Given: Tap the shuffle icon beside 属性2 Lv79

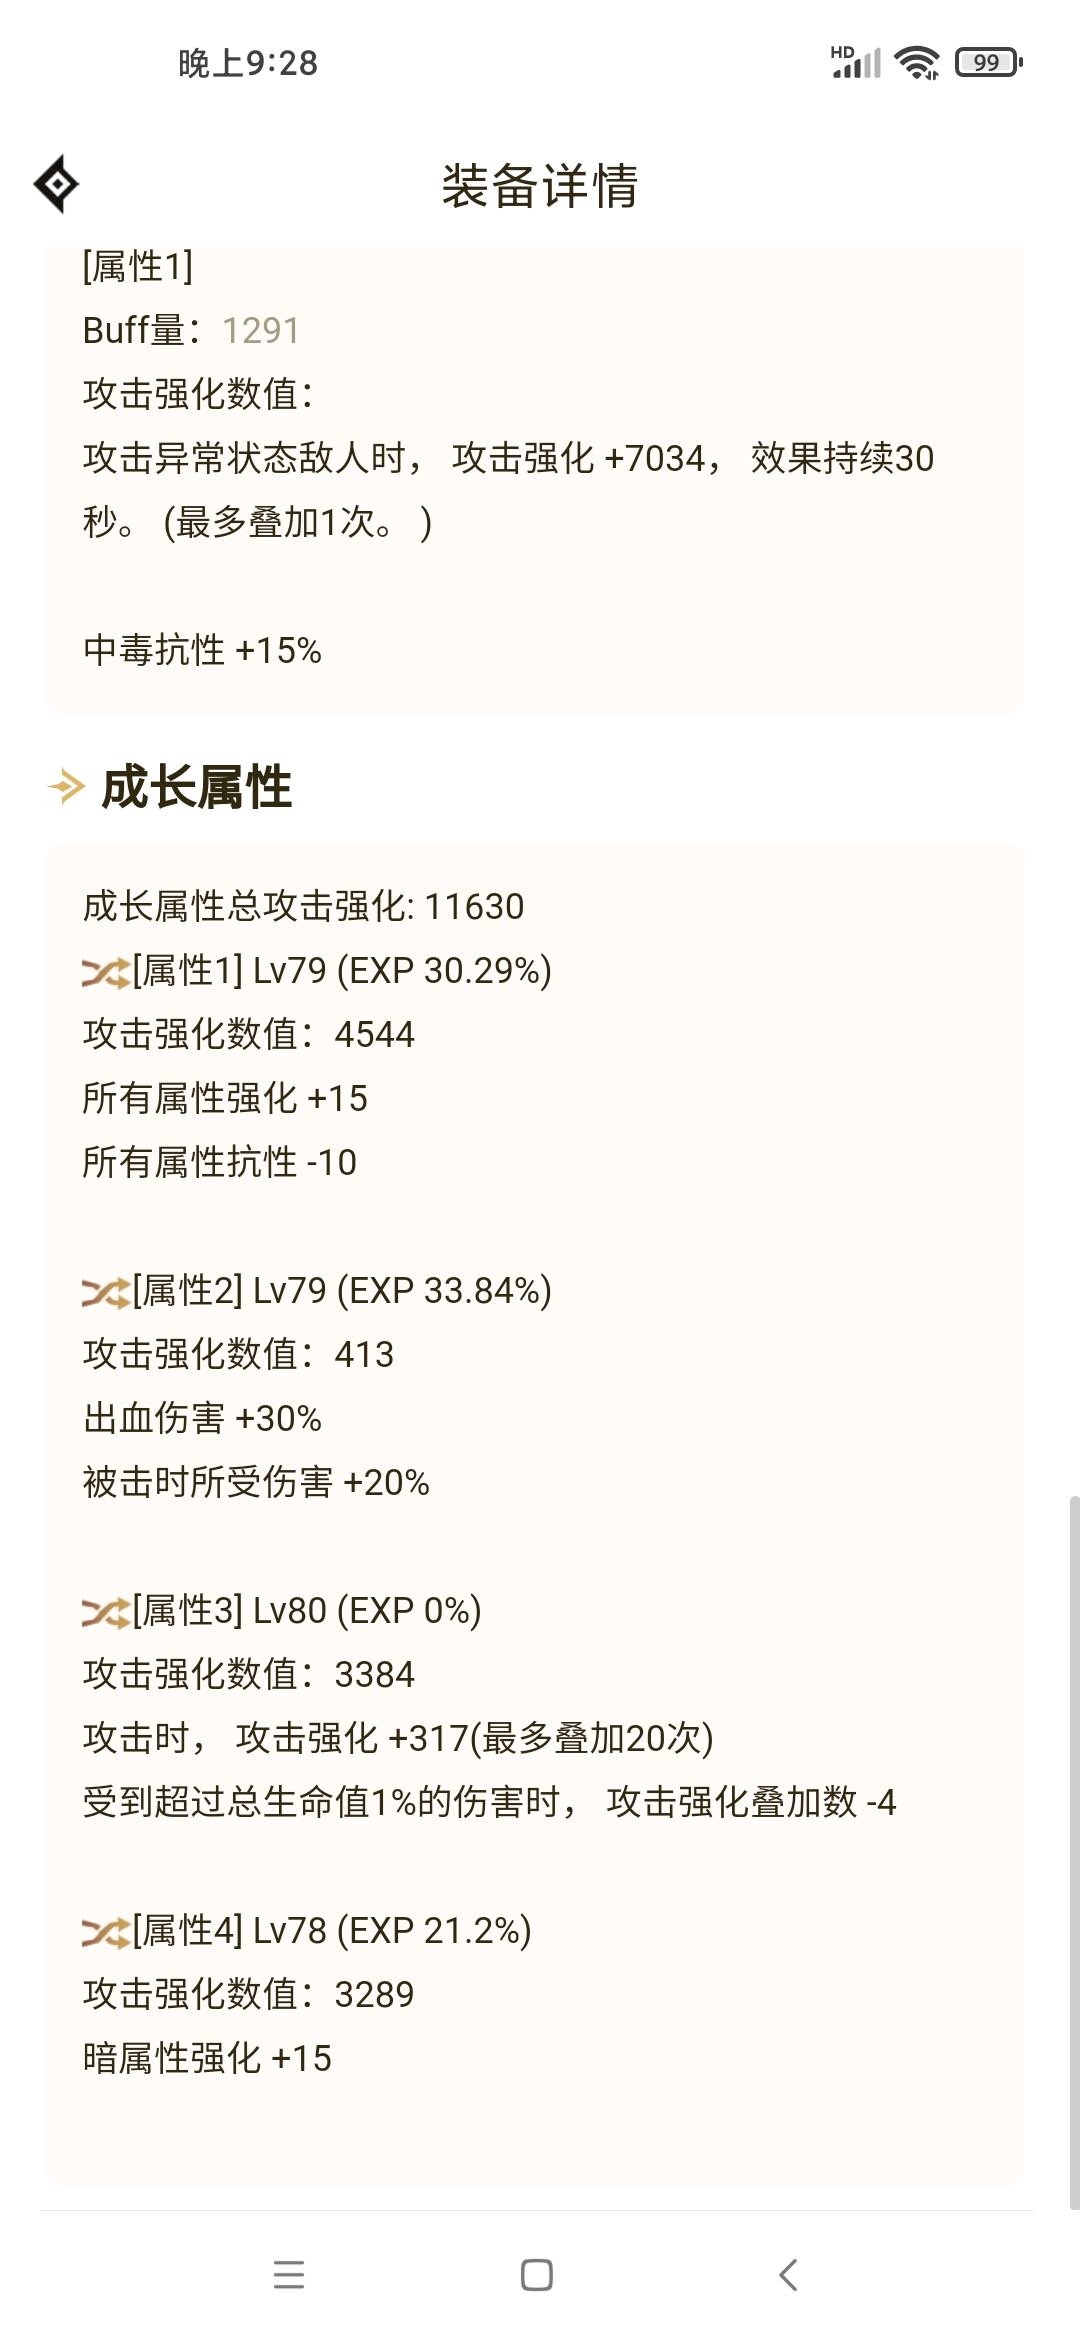Looking at the screenshot, I should (x=106, y=1292).
